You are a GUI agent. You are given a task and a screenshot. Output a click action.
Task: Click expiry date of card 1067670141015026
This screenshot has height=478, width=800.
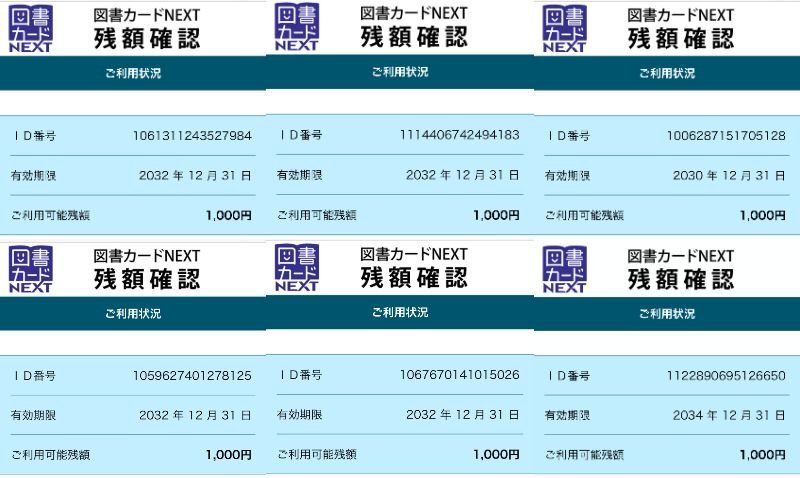pos(463,415)
